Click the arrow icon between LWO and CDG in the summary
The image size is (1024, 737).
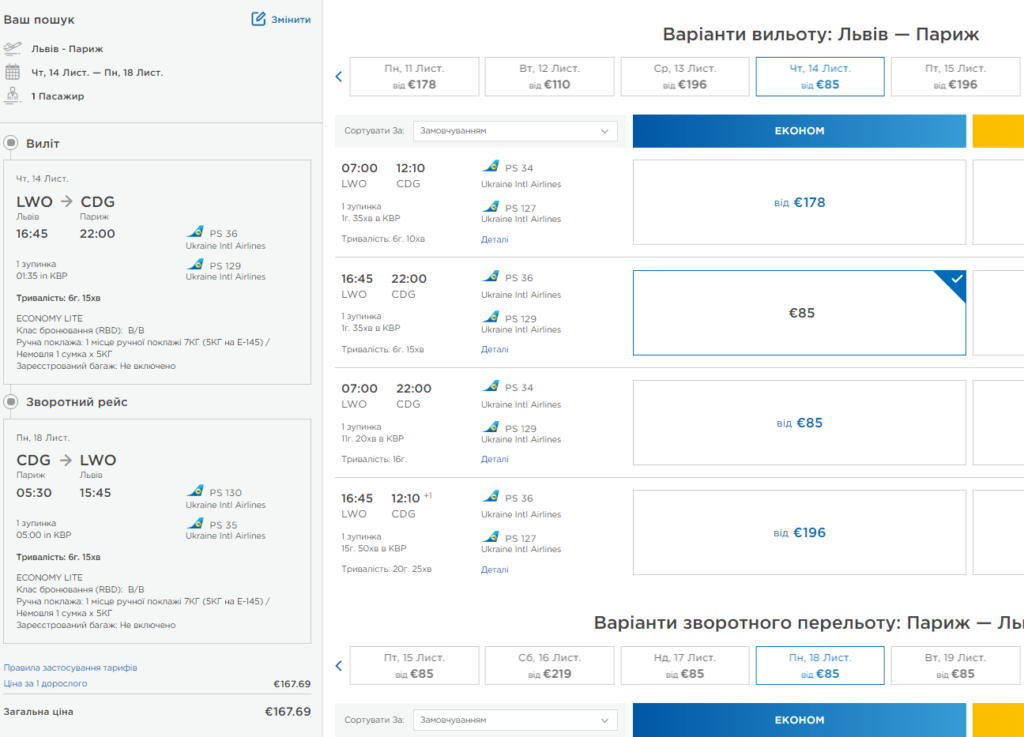66,201
